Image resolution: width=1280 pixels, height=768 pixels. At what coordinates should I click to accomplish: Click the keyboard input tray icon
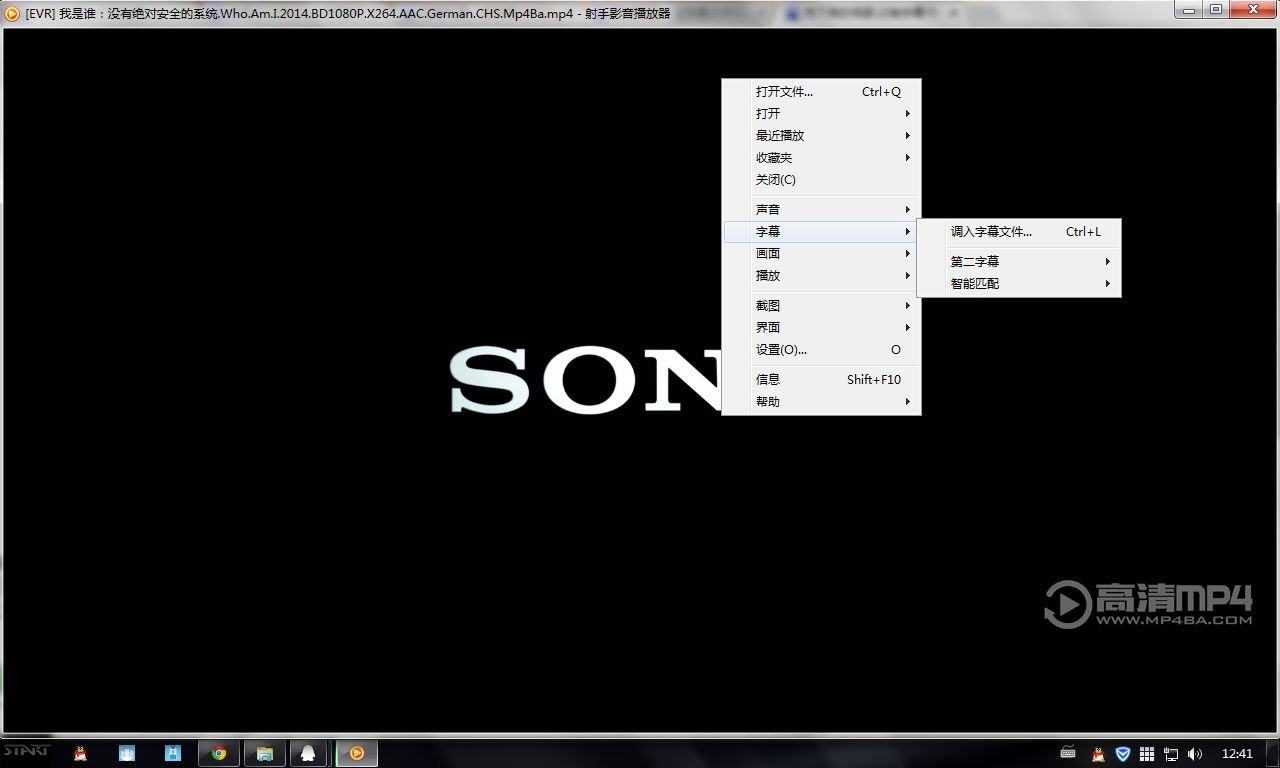(x=1068, y=752)
